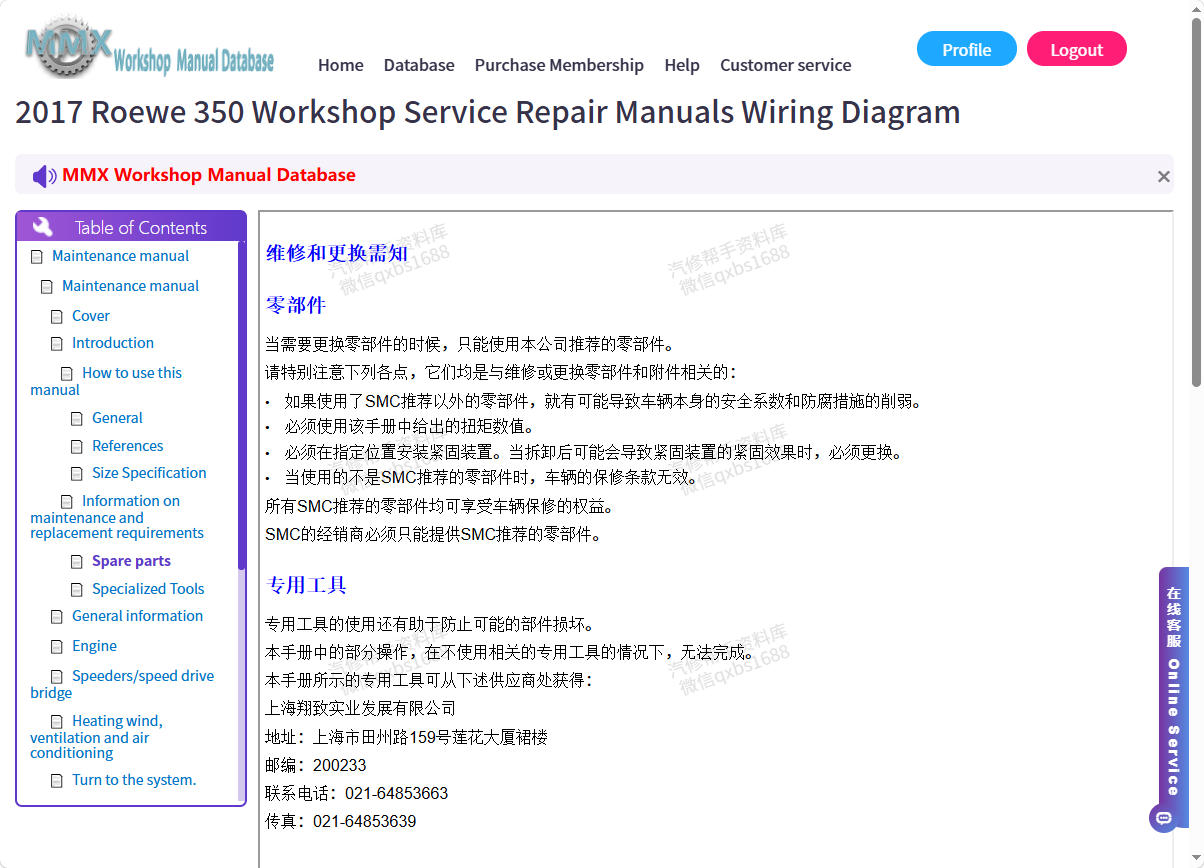Click the document icon beside Specialized Tools
The height and width of the screenshot is (868, 1204).
point(77,590)
